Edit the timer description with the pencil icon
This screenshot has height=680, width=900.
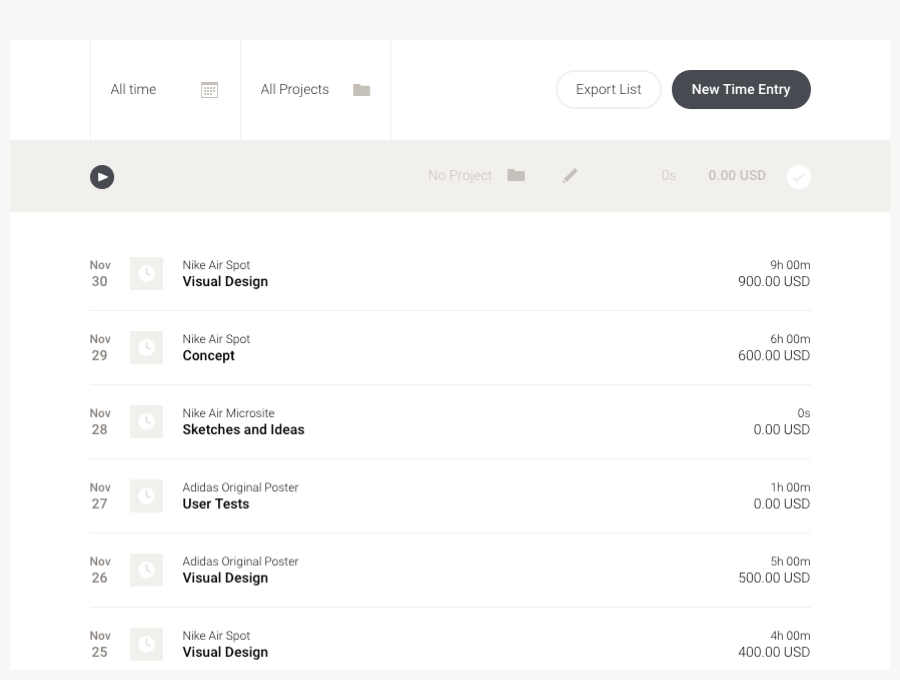tap(570, 175)
